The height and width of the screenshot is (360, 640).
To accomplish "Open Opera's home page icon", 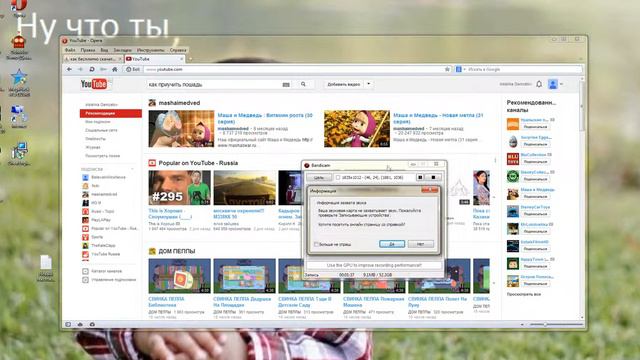I will point(115,69).
